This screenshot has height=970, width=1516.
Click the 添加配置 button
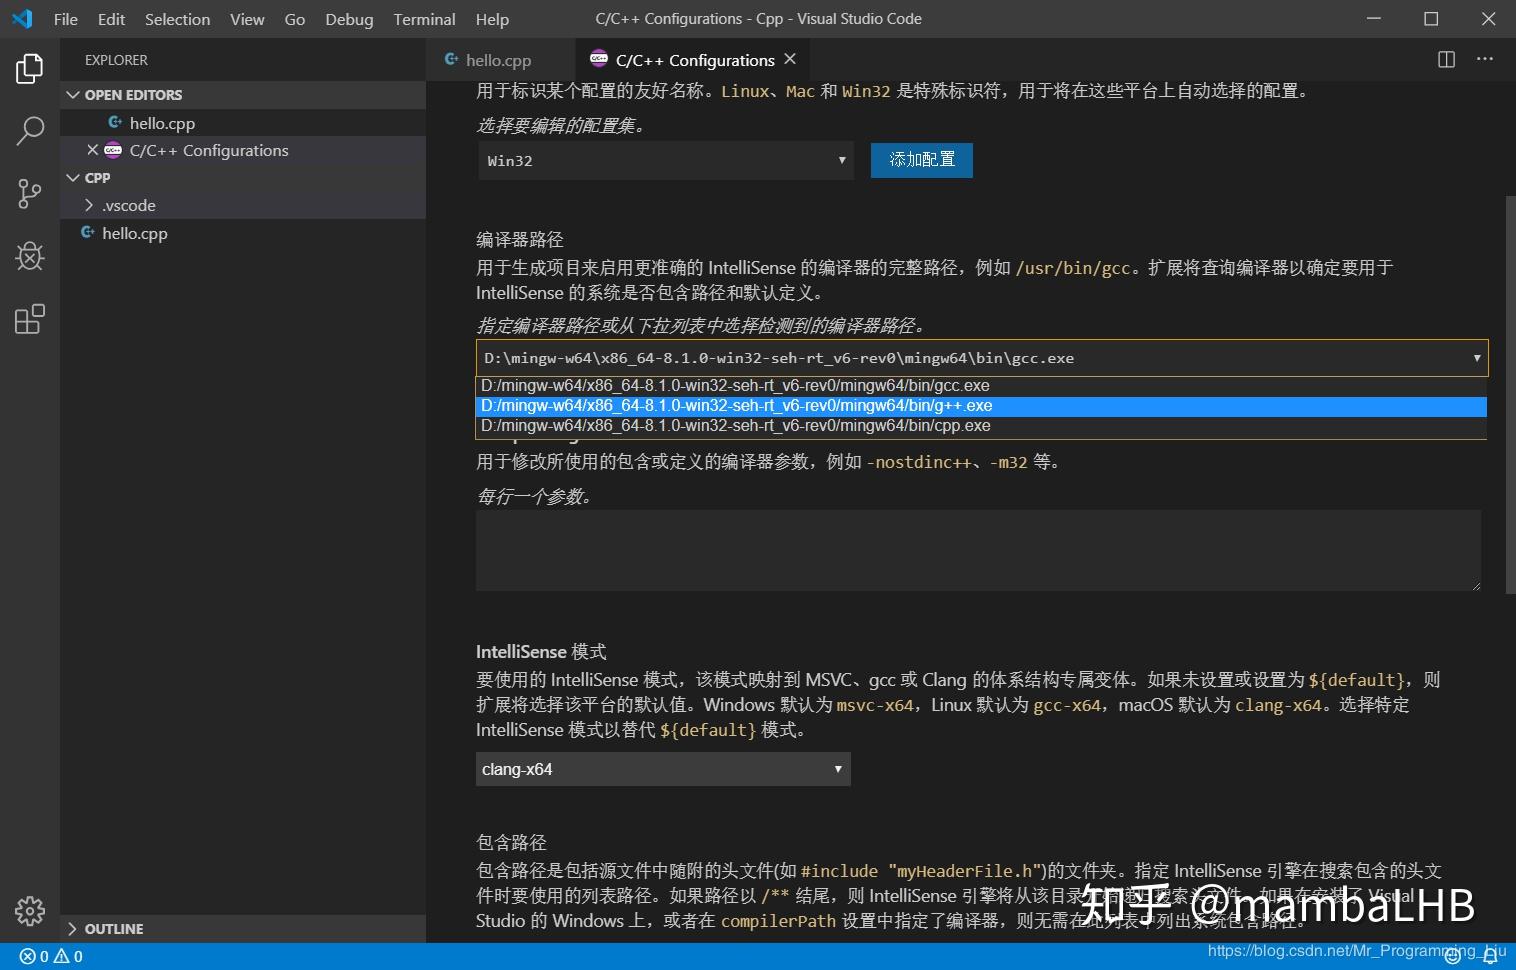click(922, 160)
